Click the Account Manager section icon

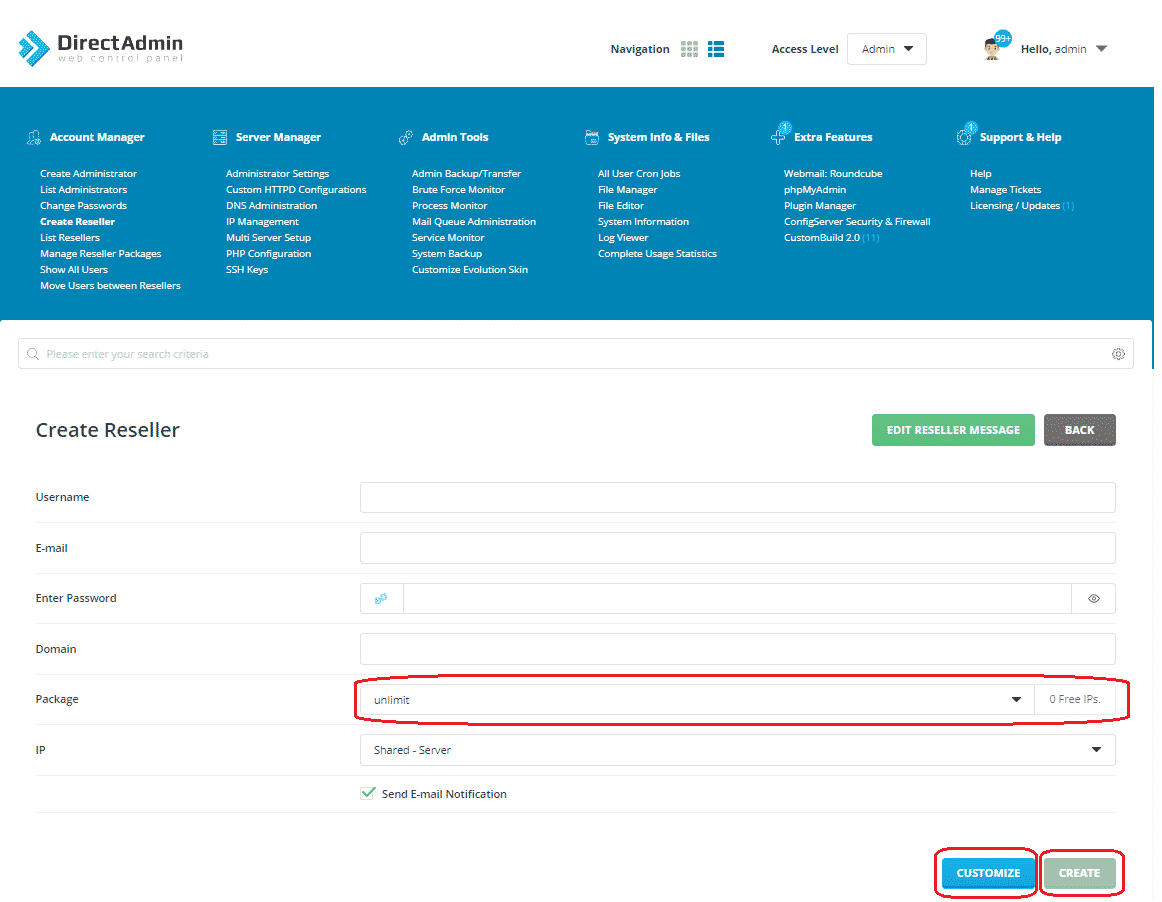click(x=34, y=137)
